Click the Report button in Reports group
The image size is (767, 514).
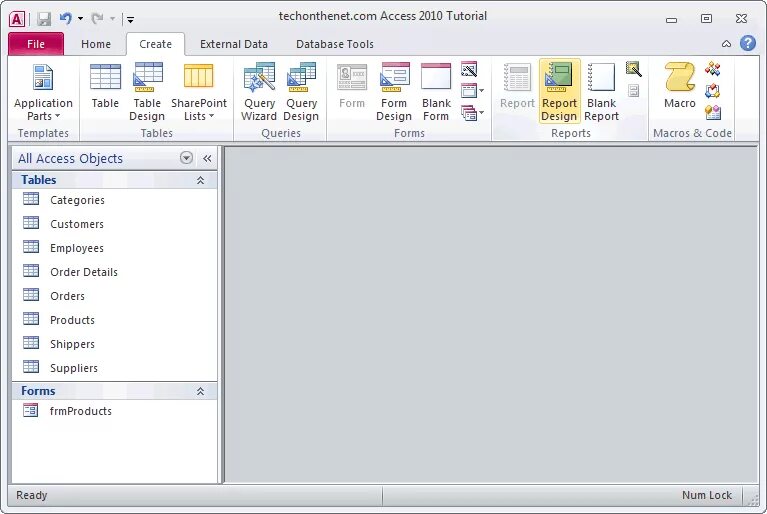pyautogui.click(x=517, y=86)
